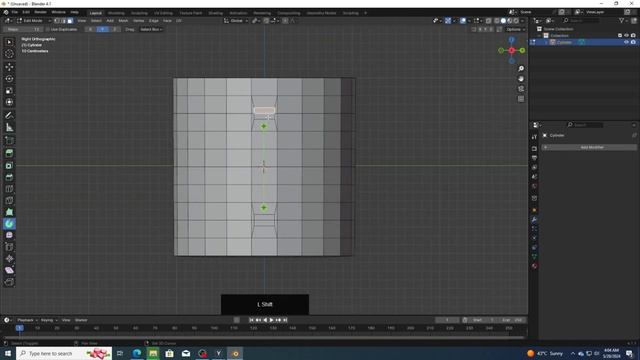This screenshot has height=360, width=640.
Task: Toggle camera view in viewport
Action: point(521,89)
